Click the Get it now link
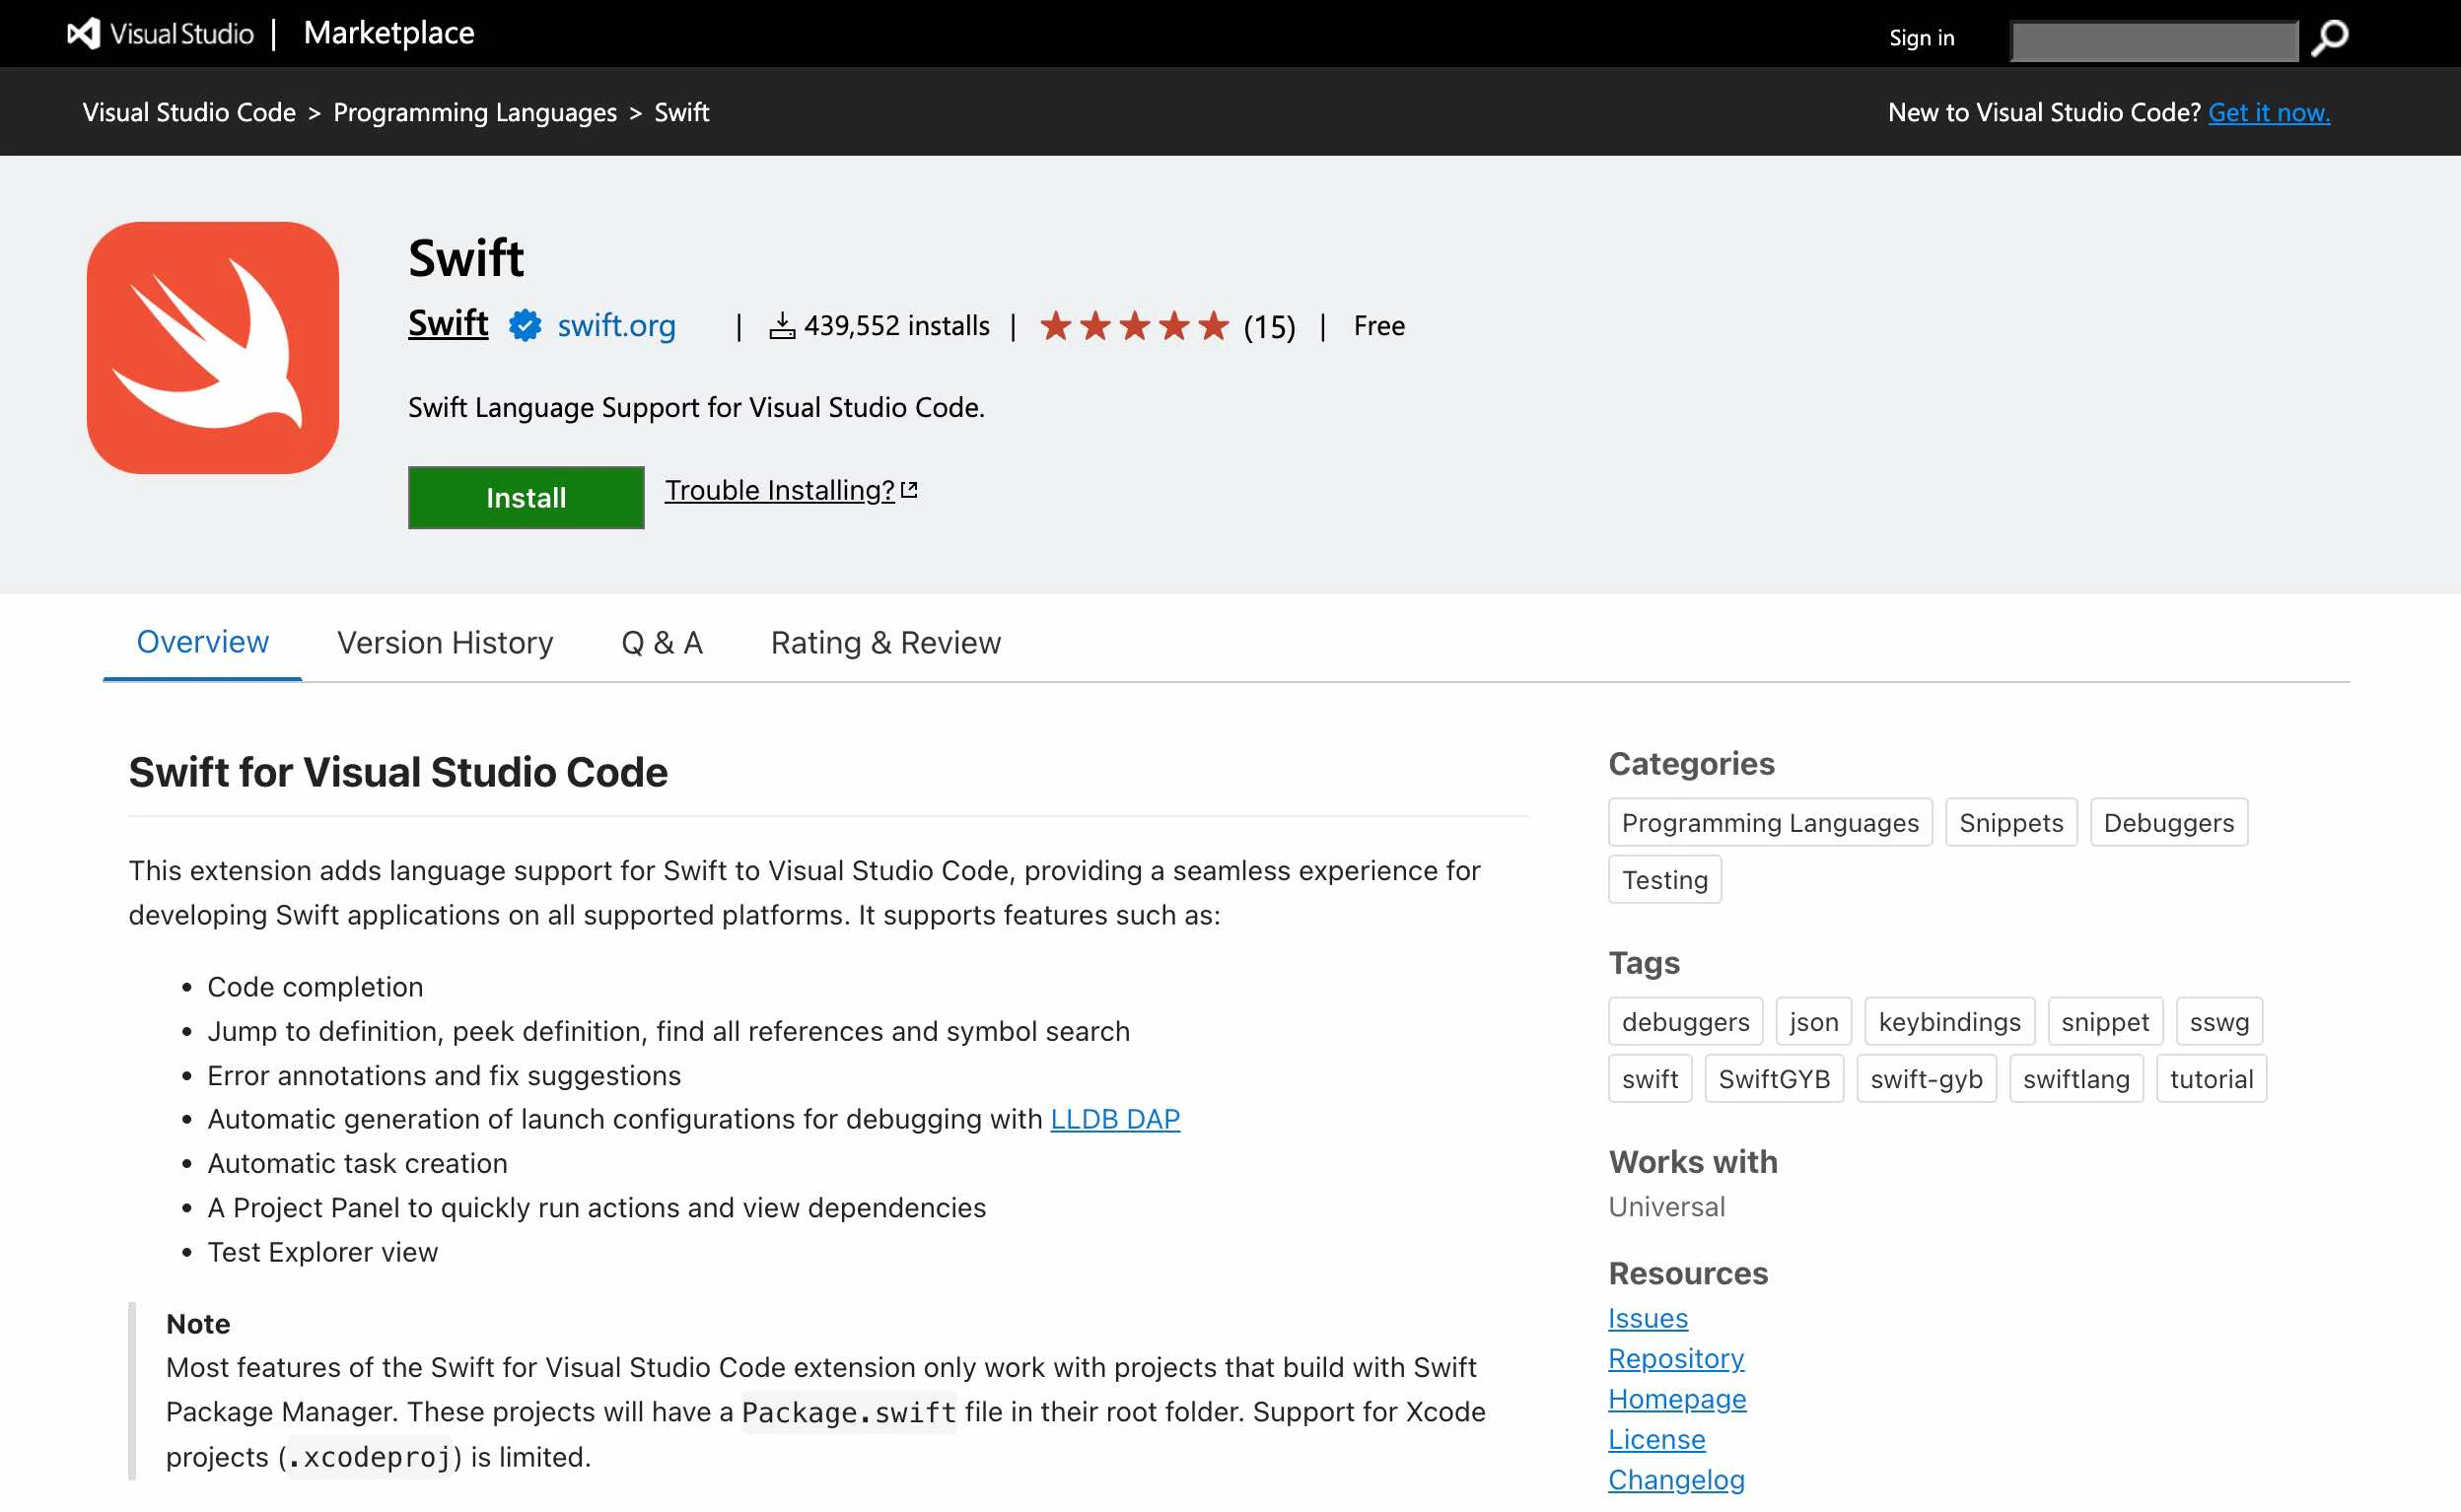 (2269, 112)
